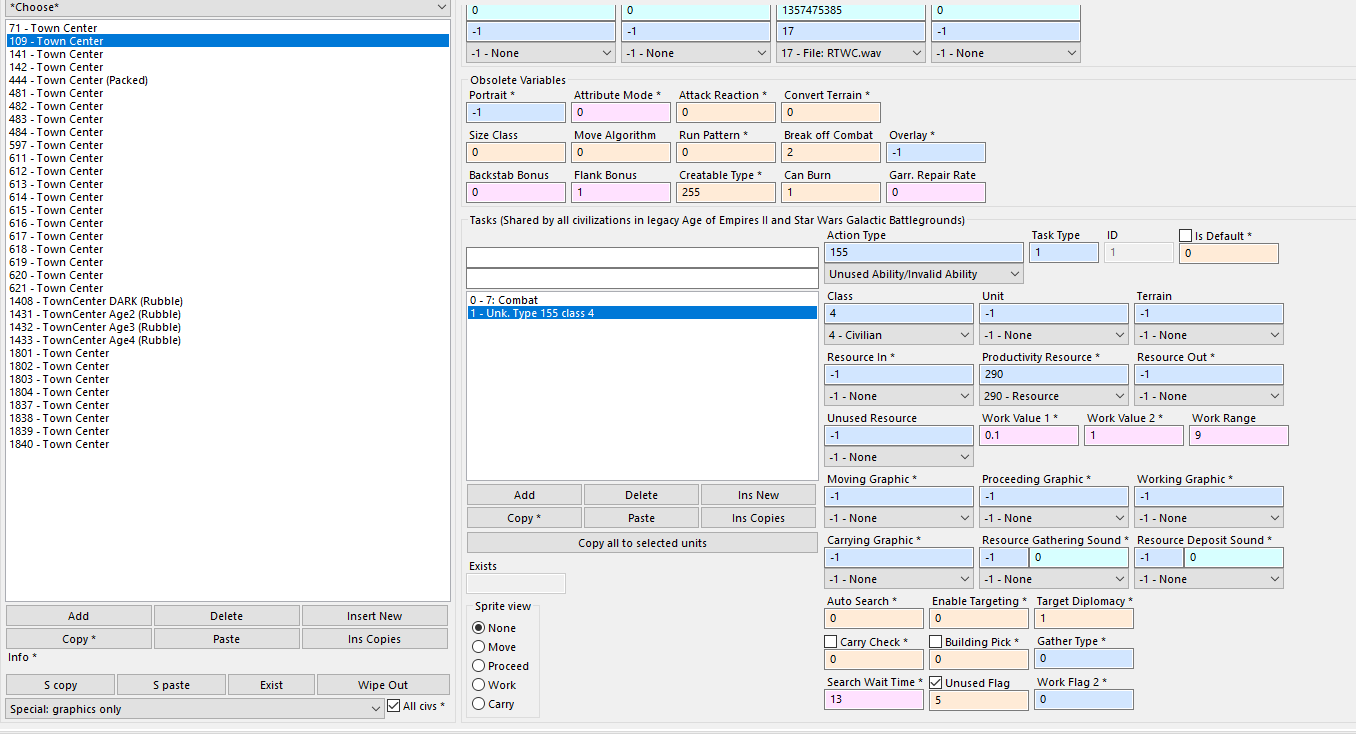The width and height of the screenshot is (1356, 734).
Task: Open the 17 - File: RTWC.wav dropdown
Action: coord(851,53)
